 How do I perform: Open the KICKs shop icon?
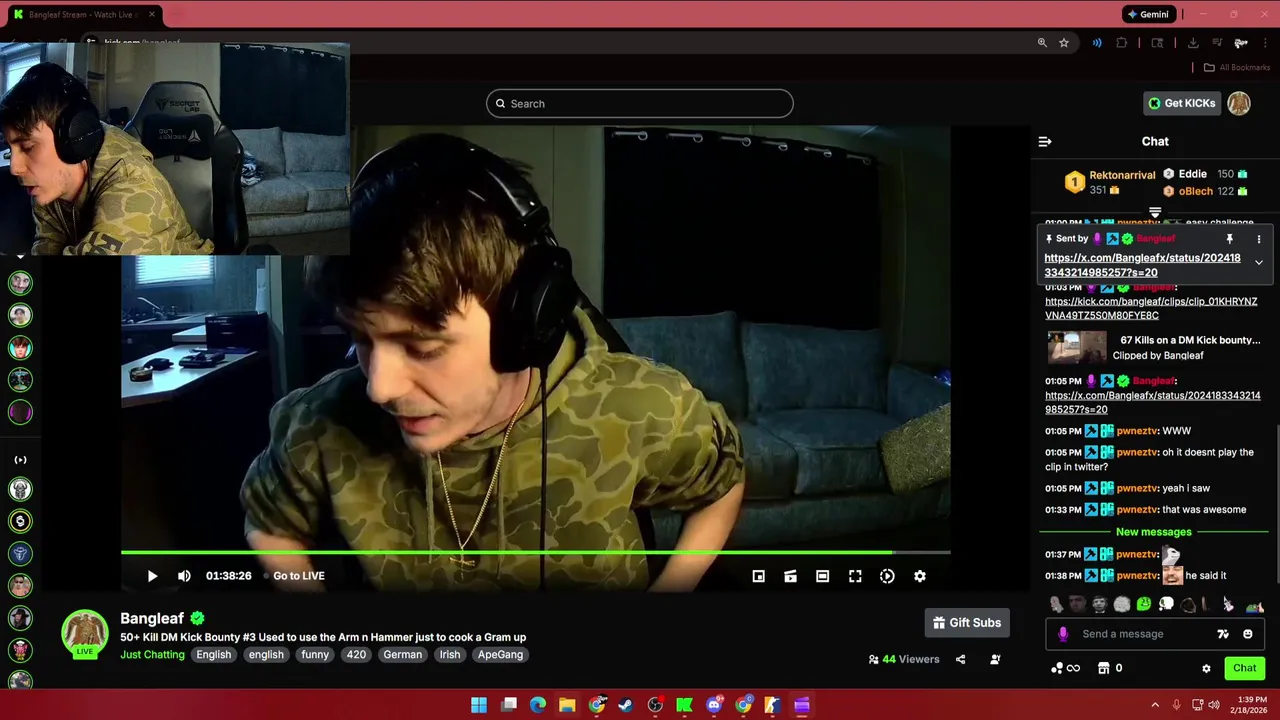coord(1104,668)
